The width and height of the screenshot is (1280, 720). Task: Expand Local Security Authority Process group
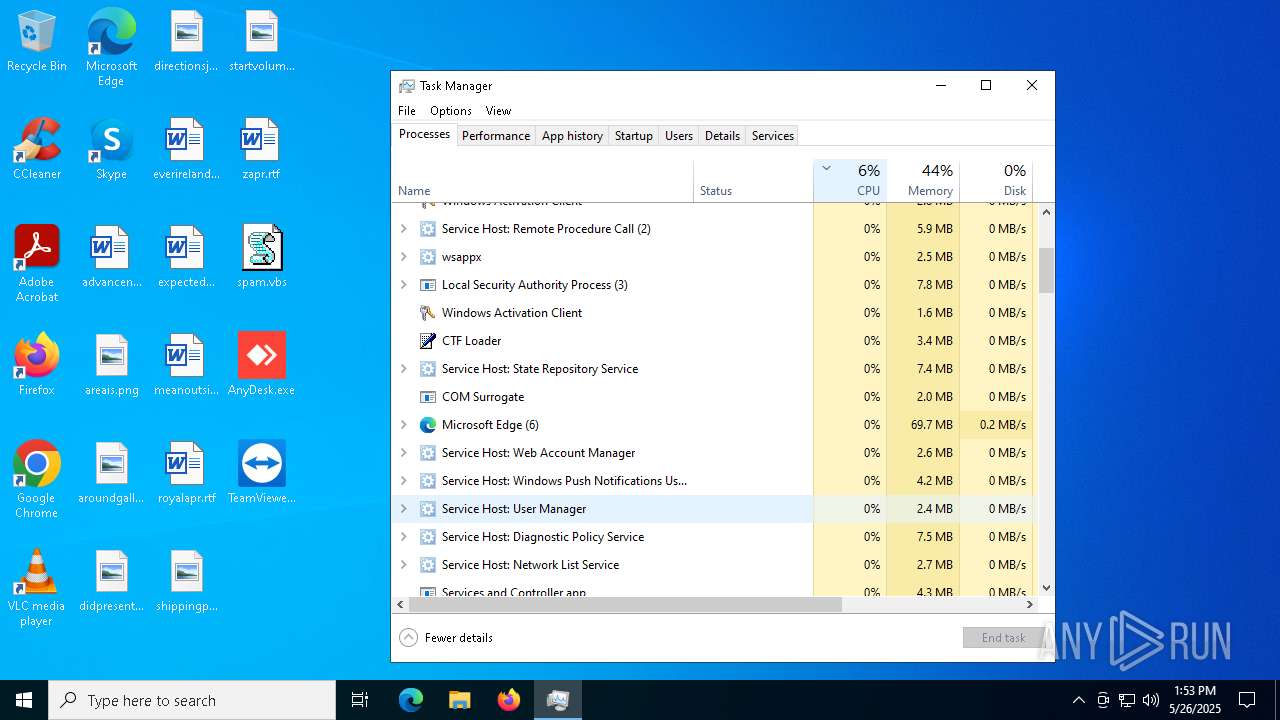pyautogui.click(x=404, y=285)
